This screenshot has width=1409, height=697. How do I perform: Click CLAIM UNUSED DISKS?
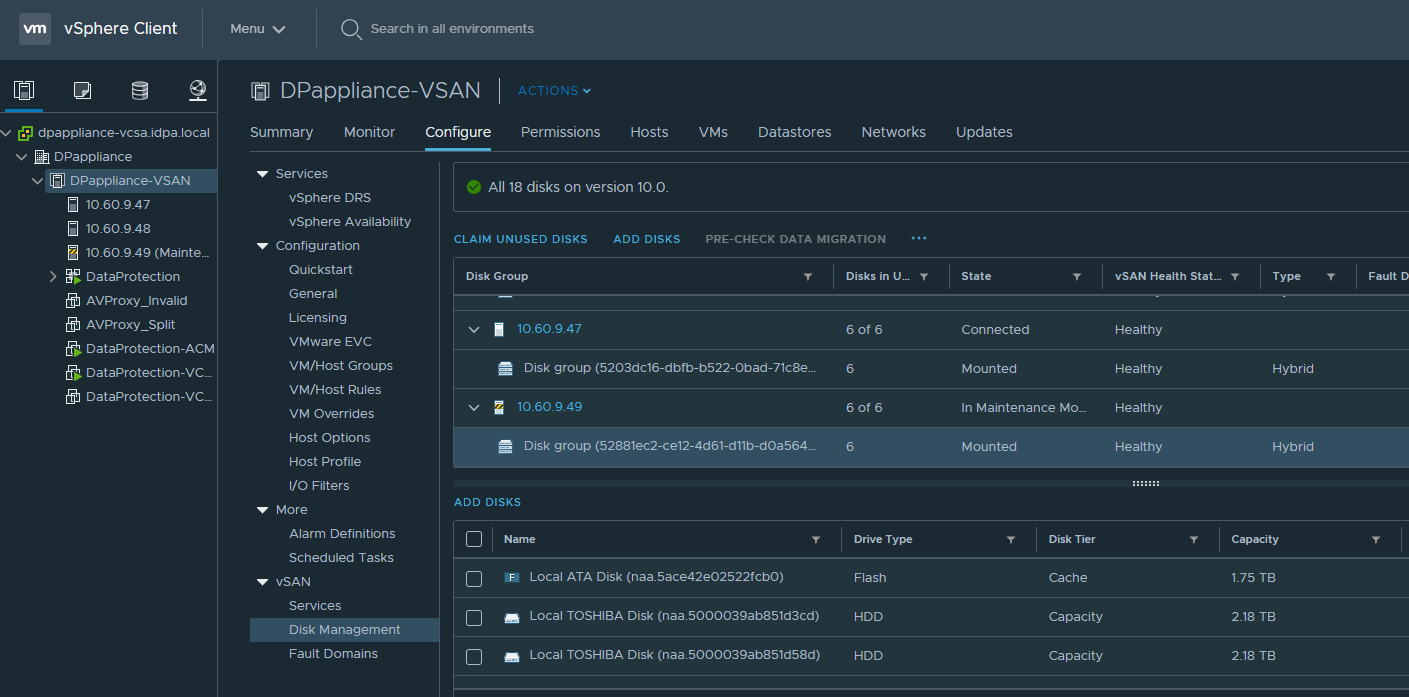[x=520, y=239]
